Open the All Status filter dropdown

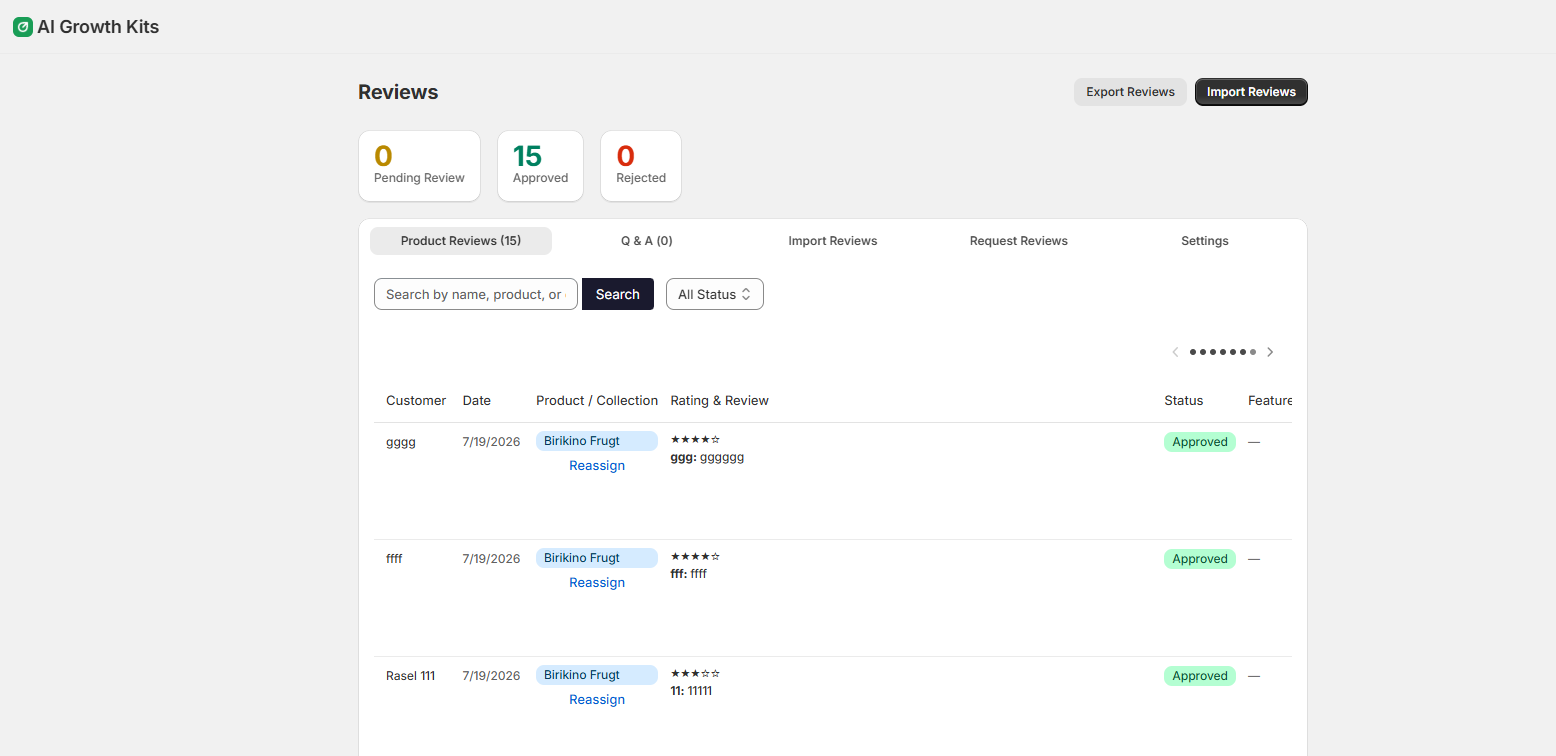pos(715,294)
